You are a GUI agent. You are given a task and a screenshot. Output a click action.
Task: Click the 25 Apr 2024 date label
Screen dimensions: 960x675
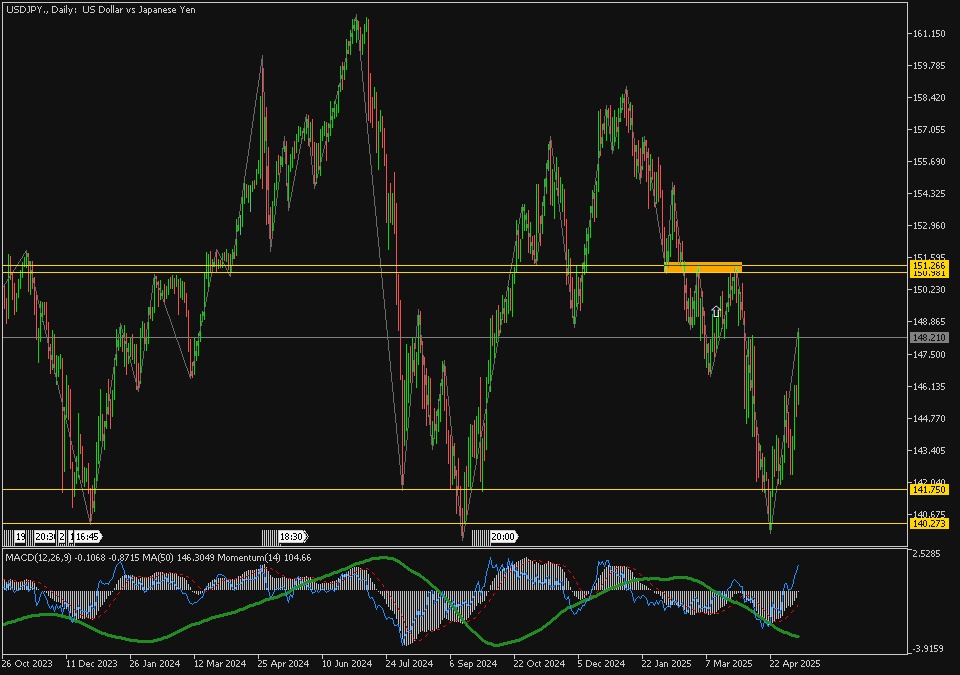tap(283, 663)
